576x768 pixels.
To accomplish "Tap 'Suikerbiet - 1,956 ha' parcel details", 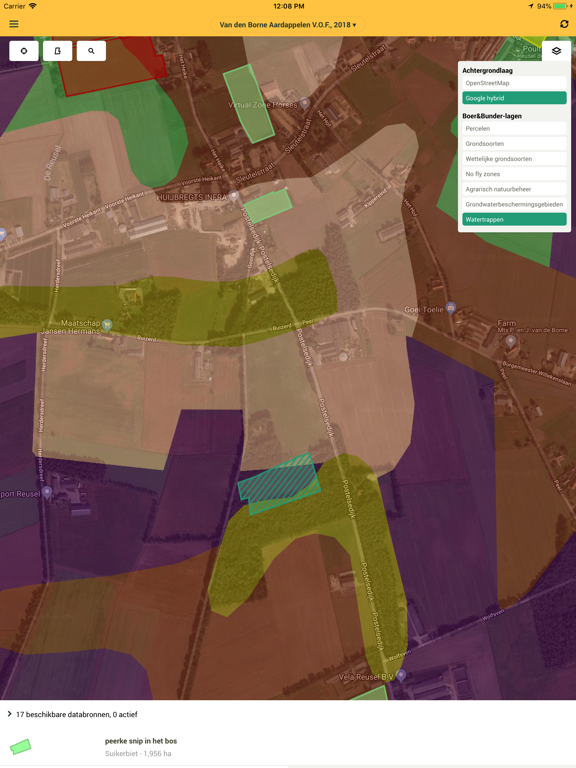I will pos(138,753).
